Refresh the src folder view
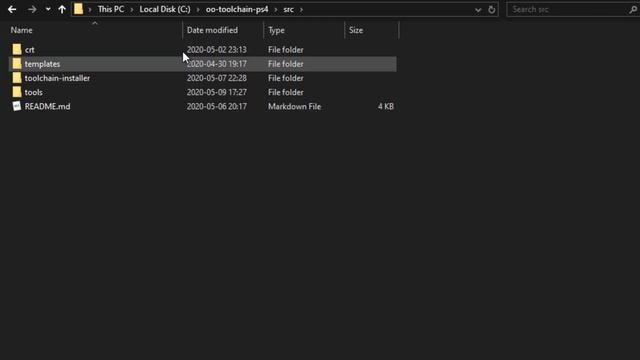Screen dimensions: 640x360 492,9
